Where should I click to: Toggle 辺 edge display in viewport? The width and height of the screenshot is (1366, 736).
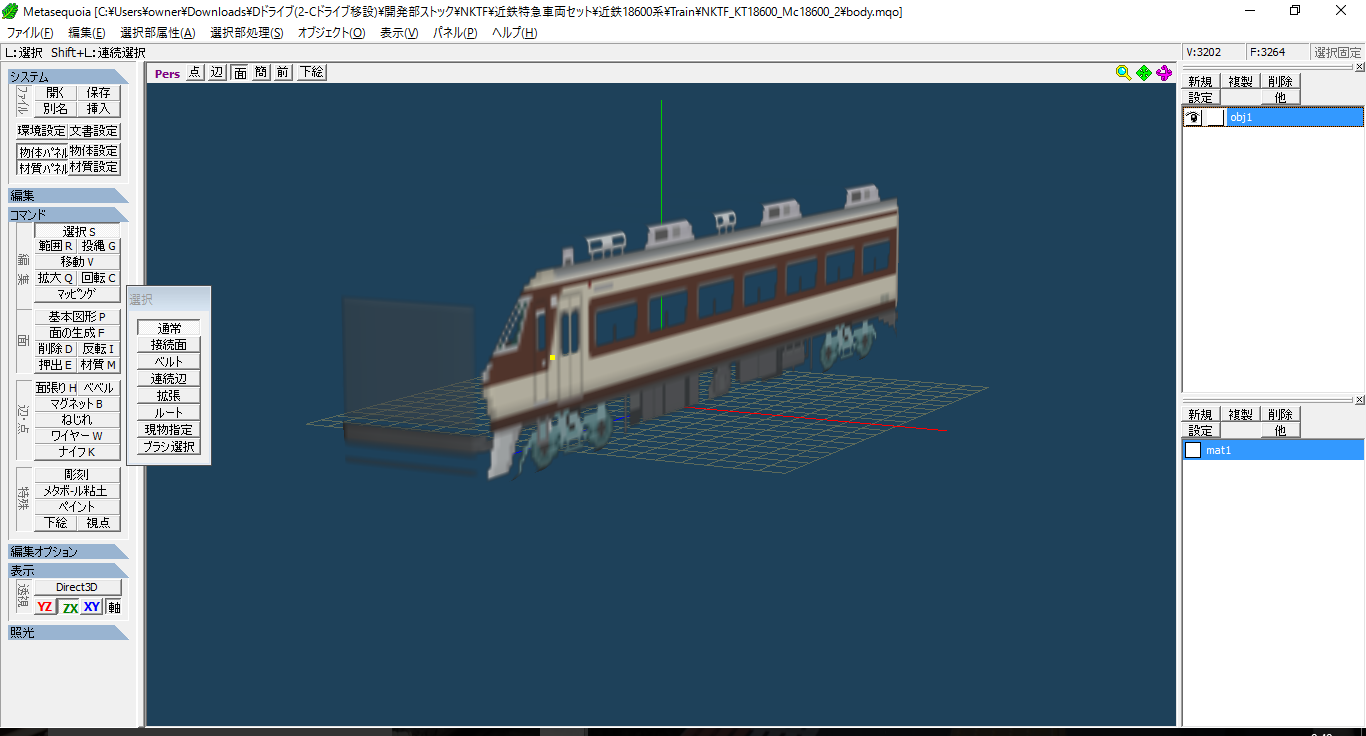coord(217,72)
